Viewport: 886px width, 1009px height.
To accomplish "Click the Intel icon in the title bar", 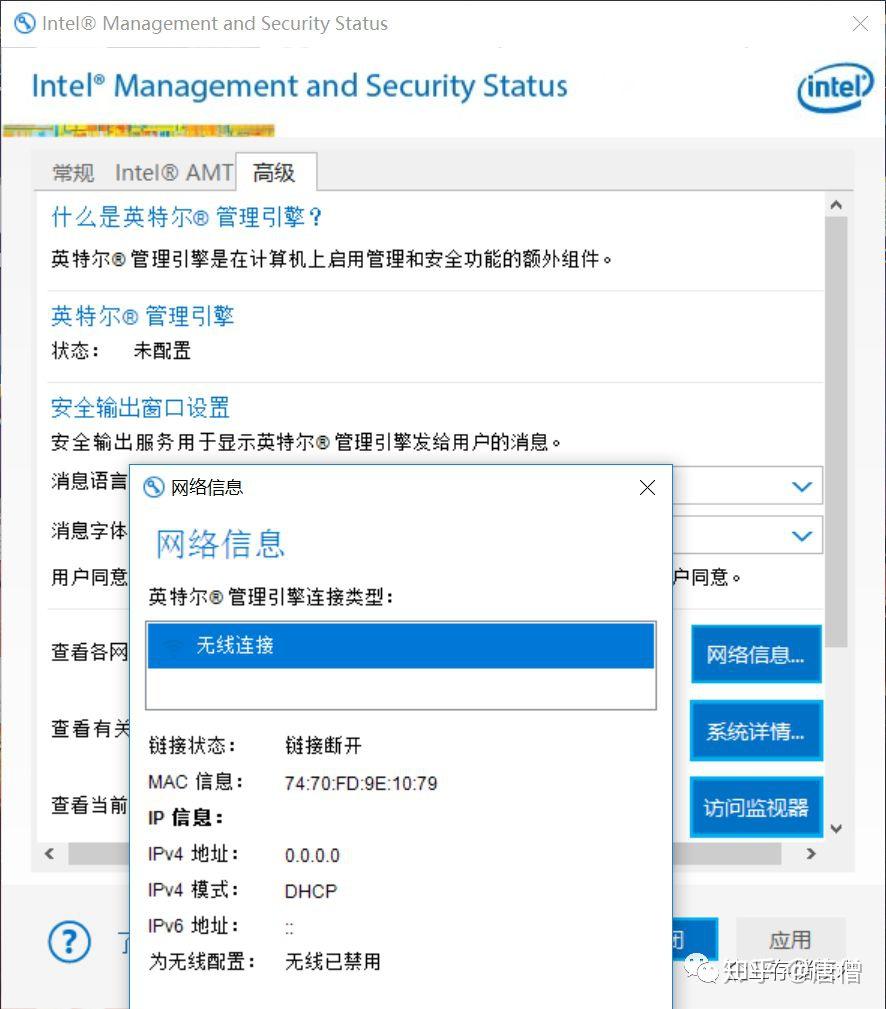I will click(24, 23).
